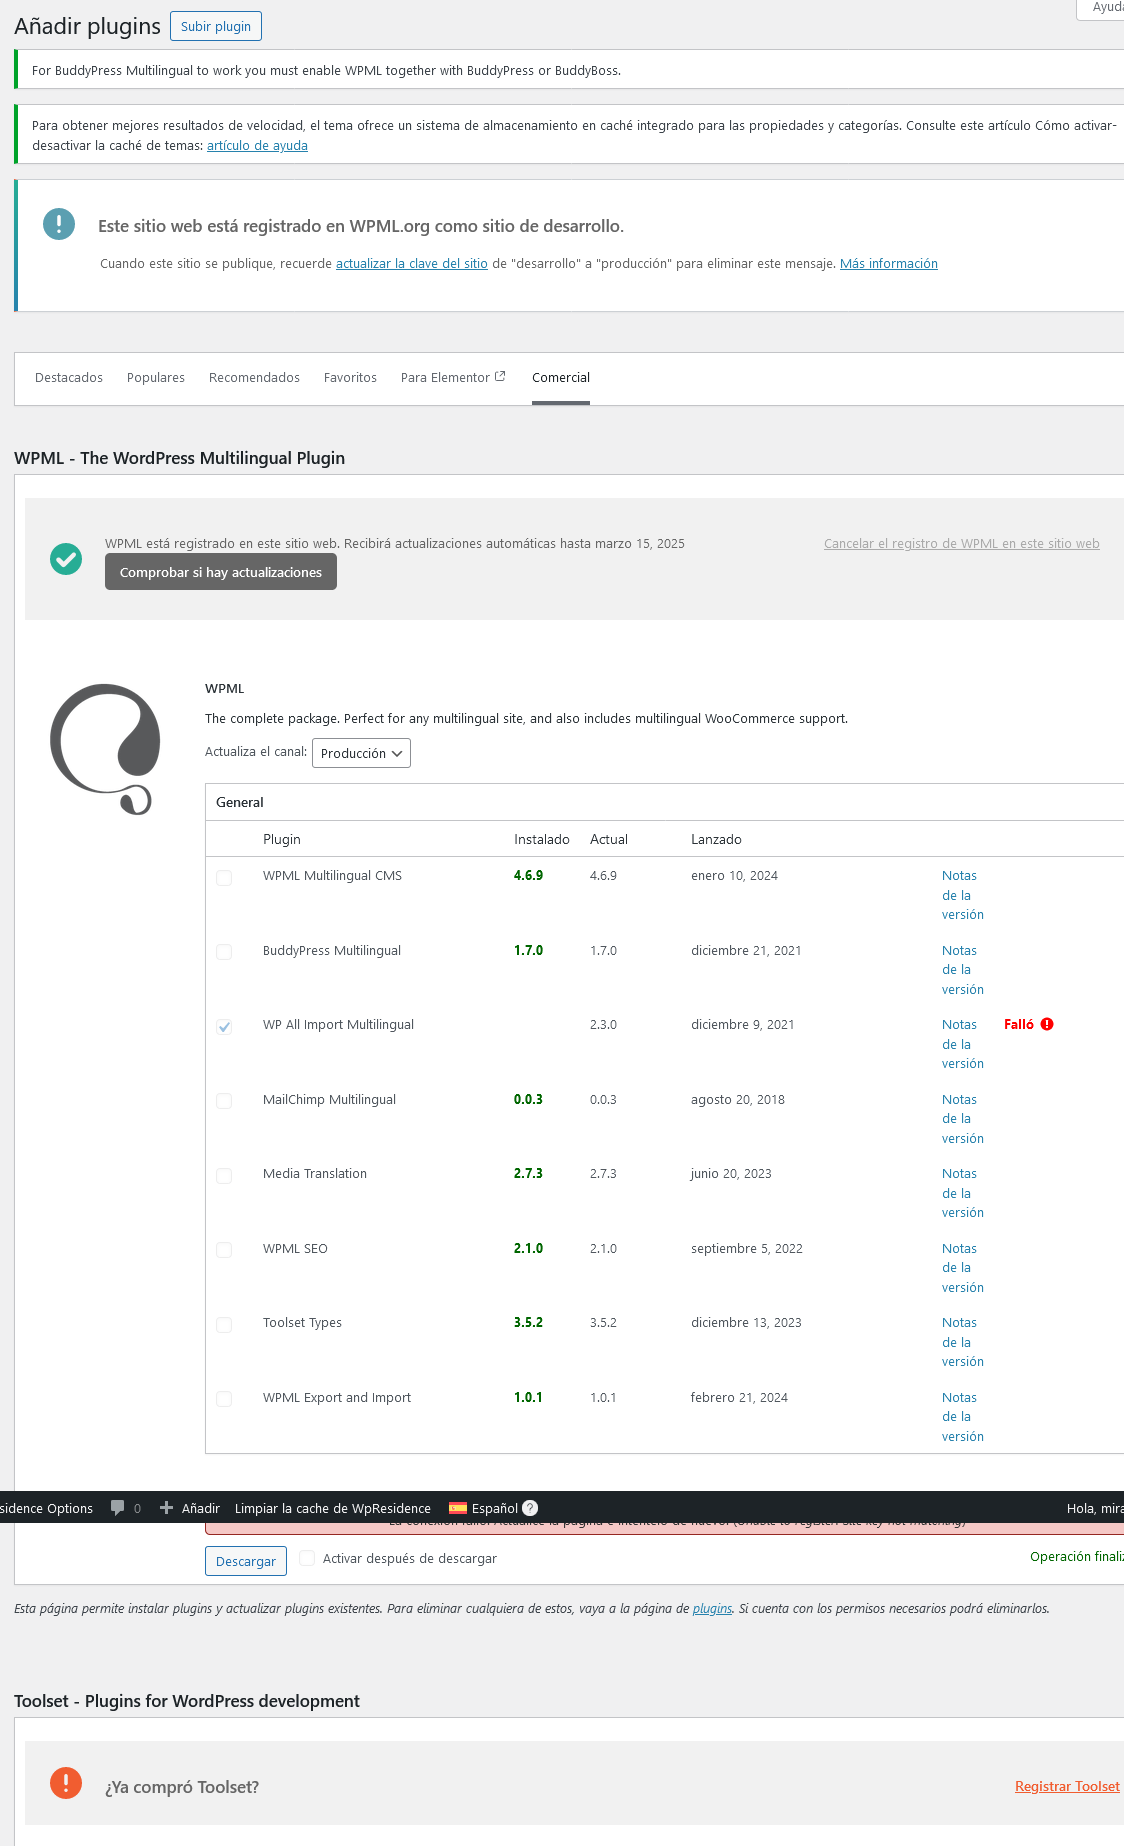Viewport: 1124px width, 1846px height.
Task: Click Limpiar la cache de WpResidence
Action: (333, 1508)
